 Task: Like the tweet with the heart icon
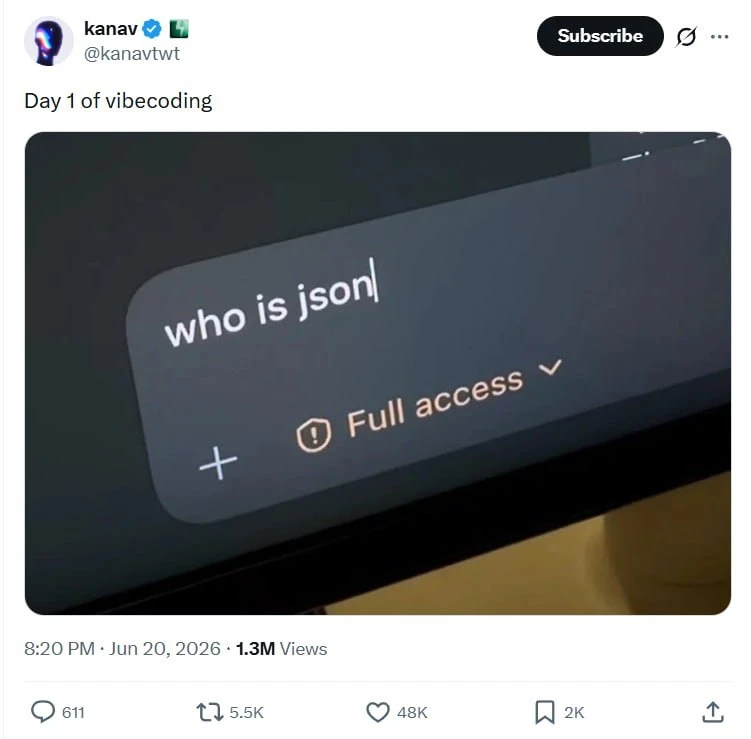(x=378, y=712)
